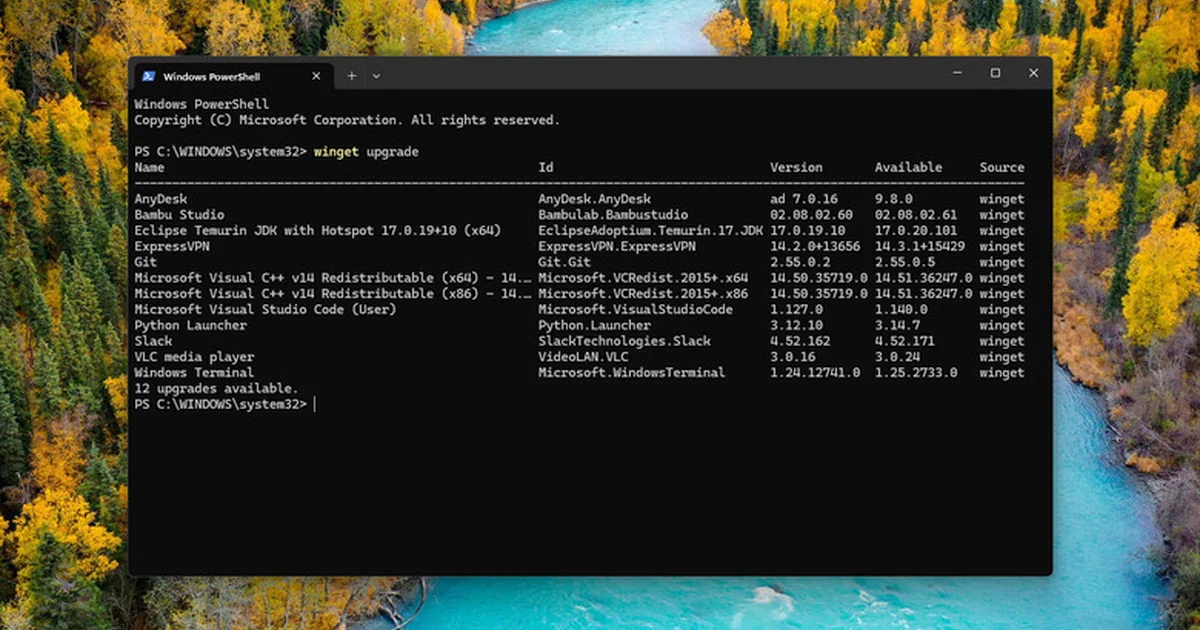Click the 'winget upgrade' command text
The height and width of the screenshot is (630, 1200).
click(x=366, y=152)
